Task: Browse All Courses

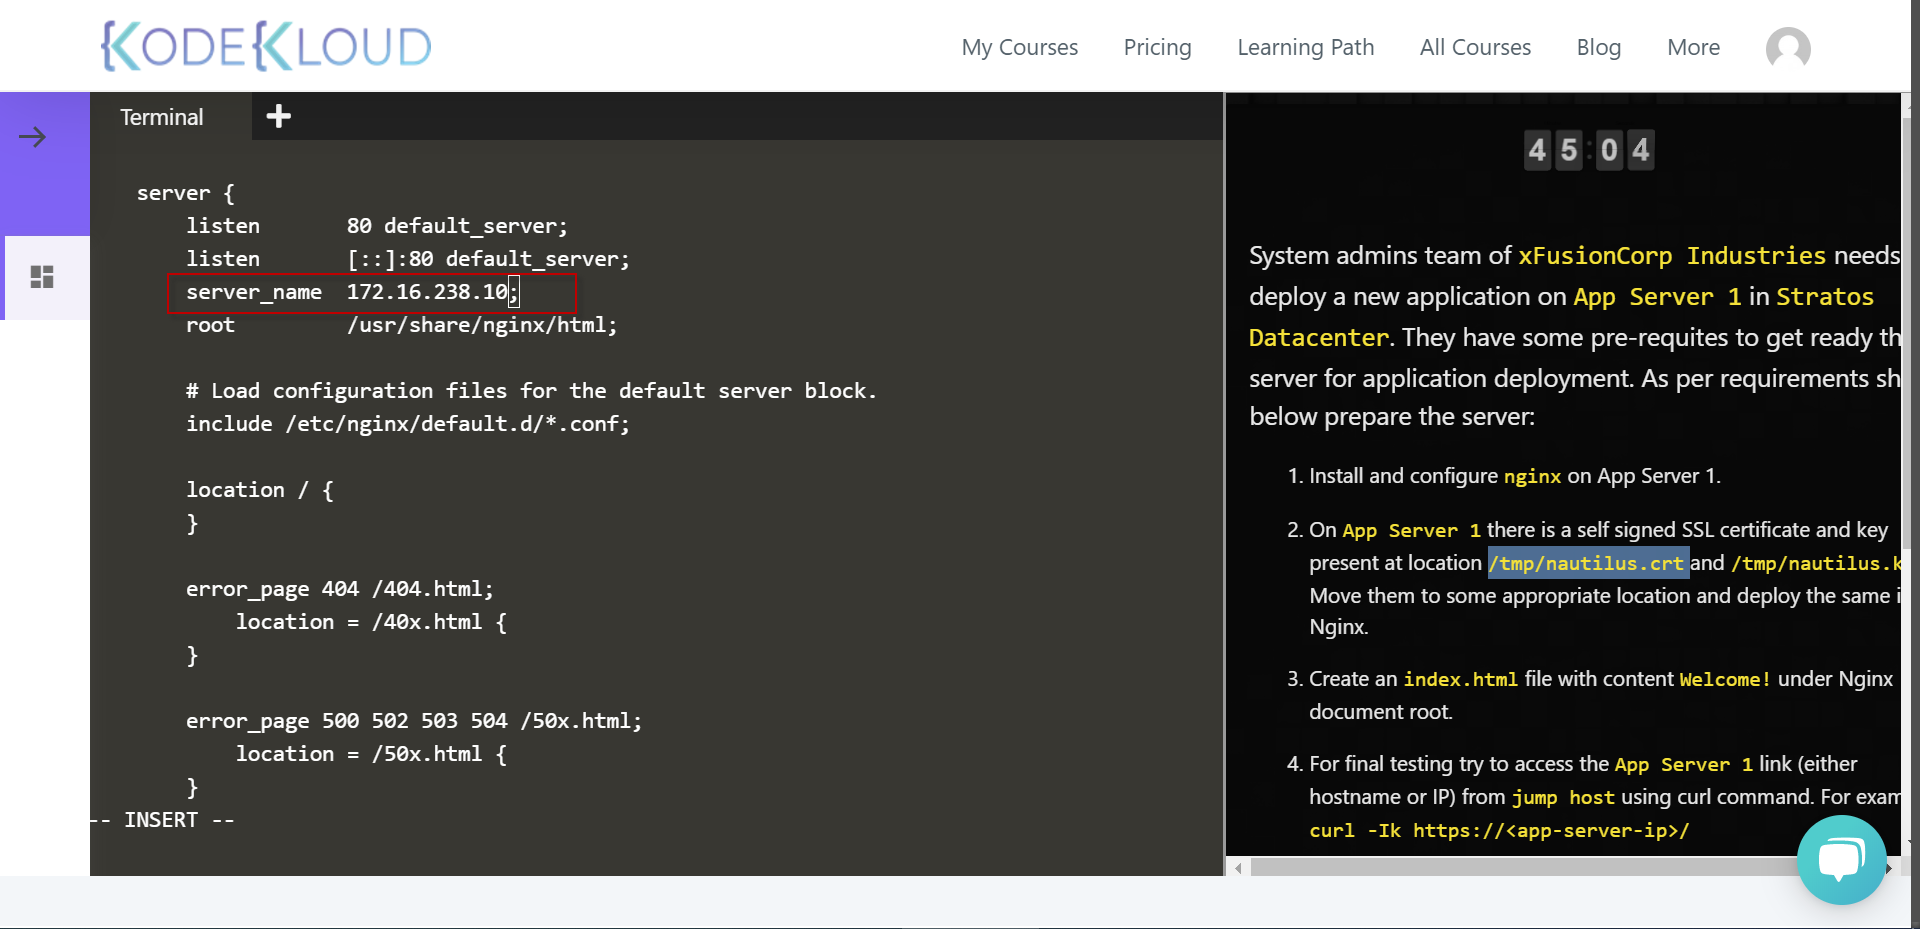Action: coord(1475,47)
